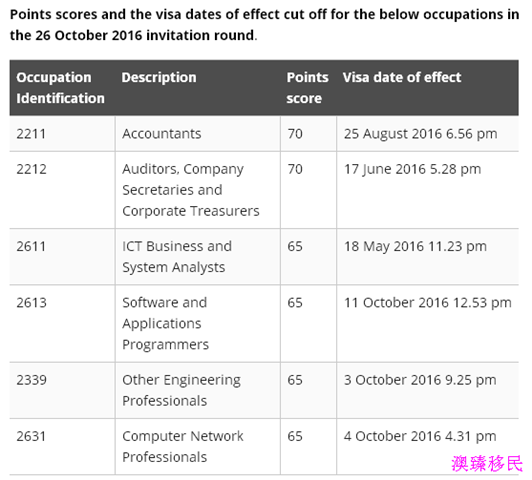Click 11 October 2016 12.53 pm date

(428, 303)
